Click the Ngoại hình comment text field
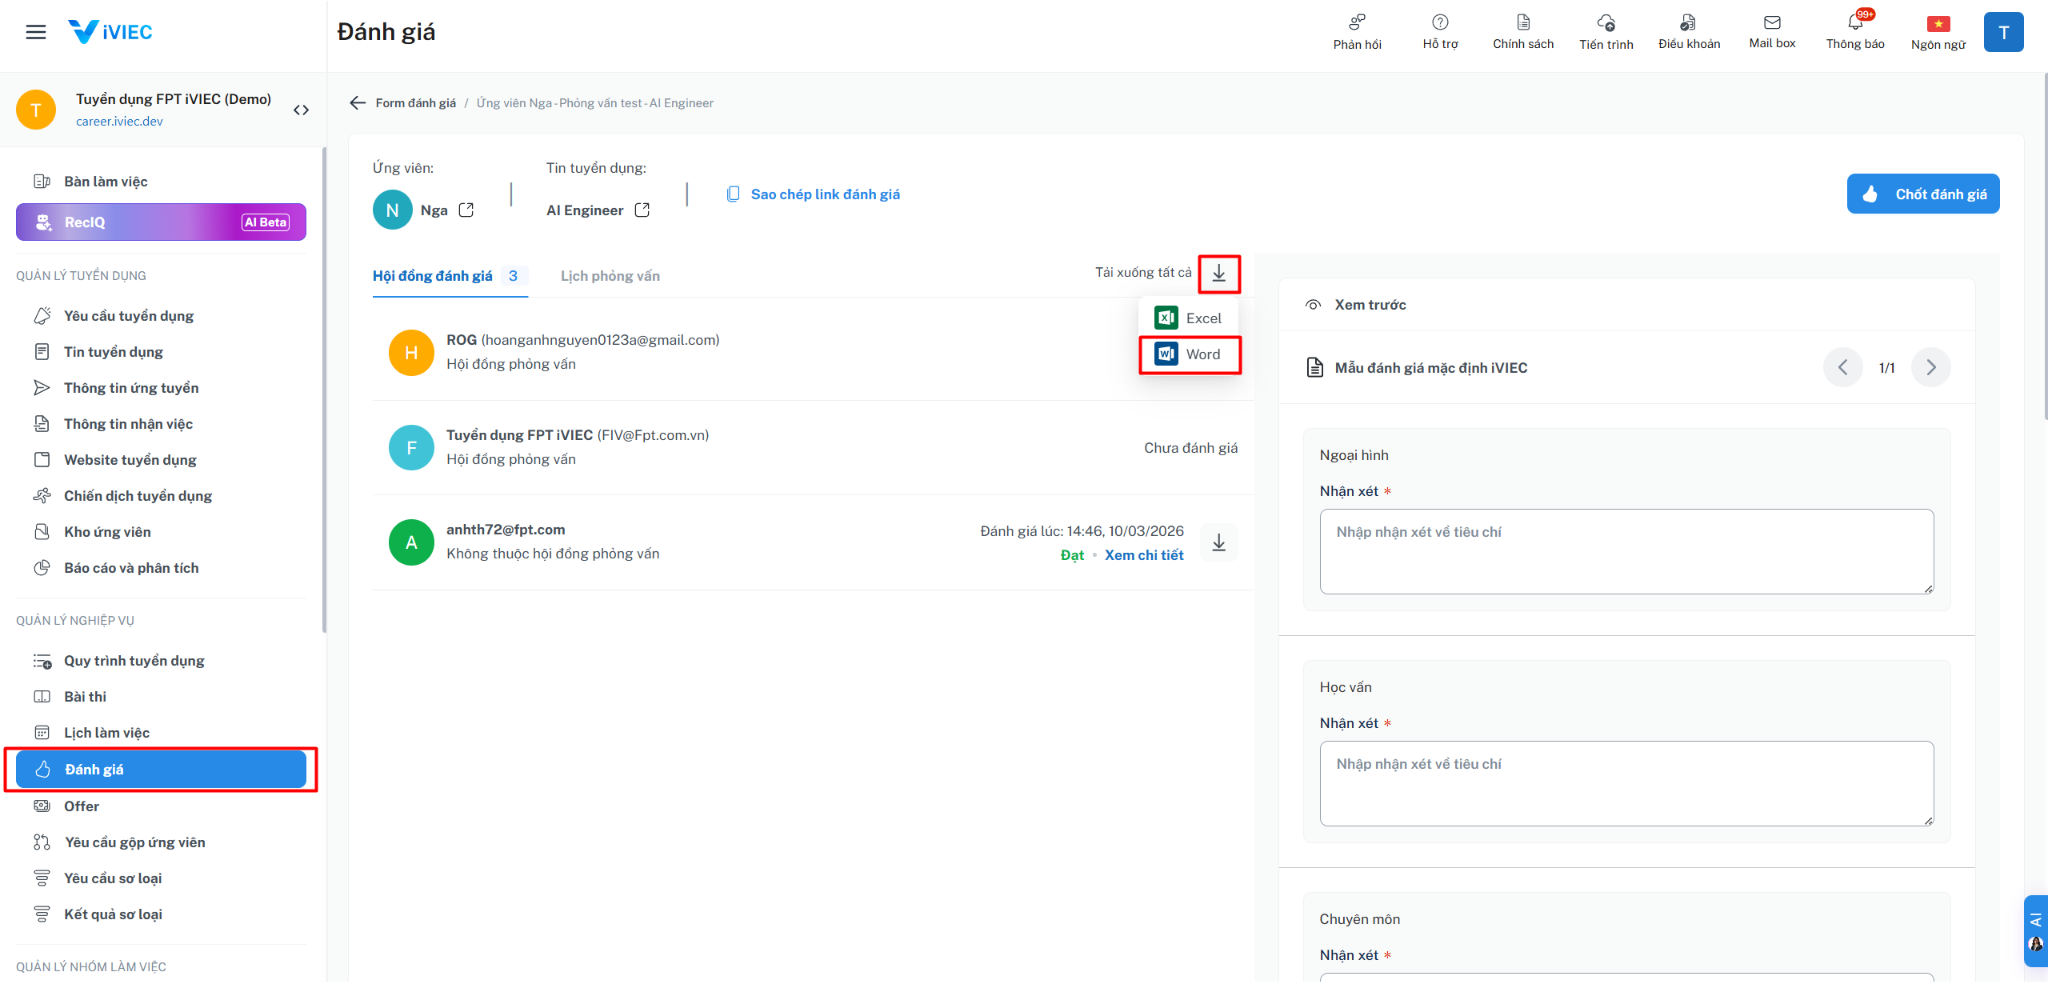The height and width of the screenshot is (982, 2048). [1626, 551]
